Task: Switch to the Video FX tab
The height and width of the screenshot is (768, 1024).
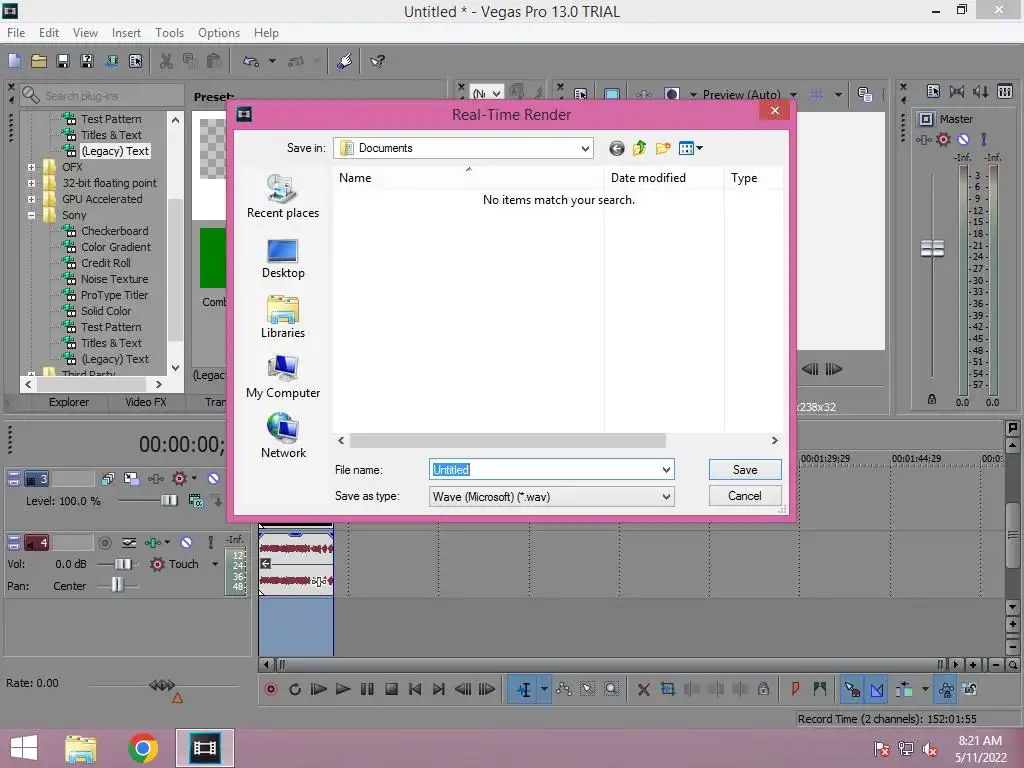Action: pos(146,402)
